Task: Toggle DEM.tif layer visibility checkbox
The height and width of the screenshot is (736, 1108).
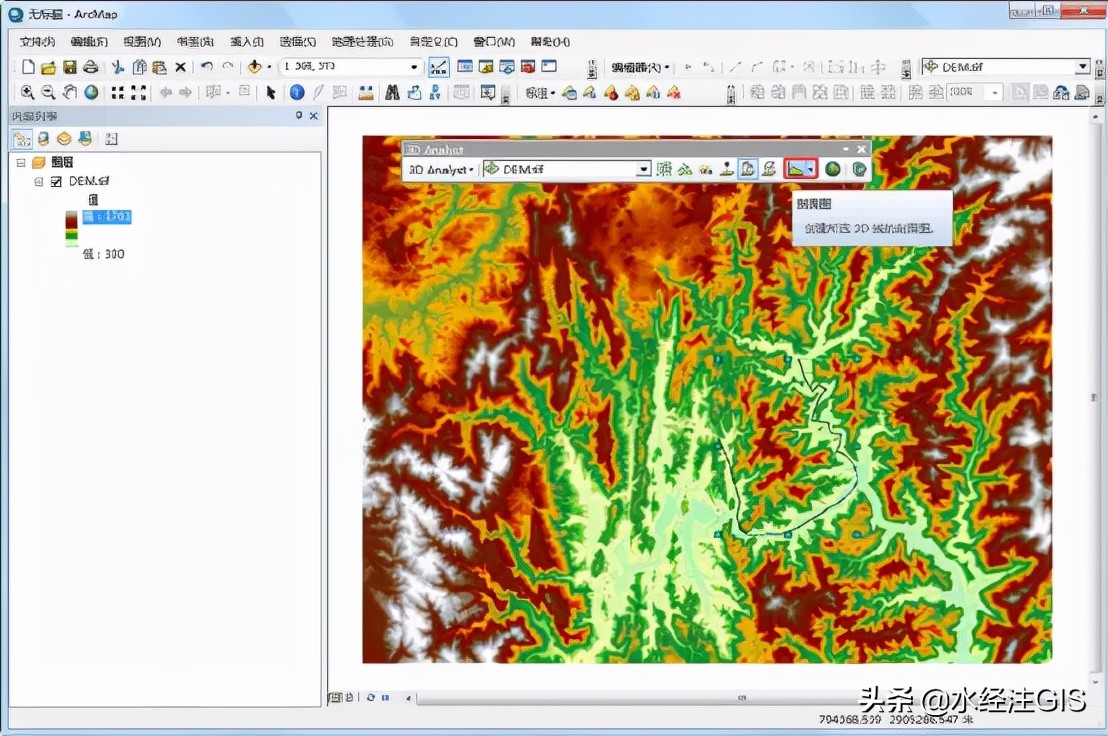Action: (x=57, y=182)
